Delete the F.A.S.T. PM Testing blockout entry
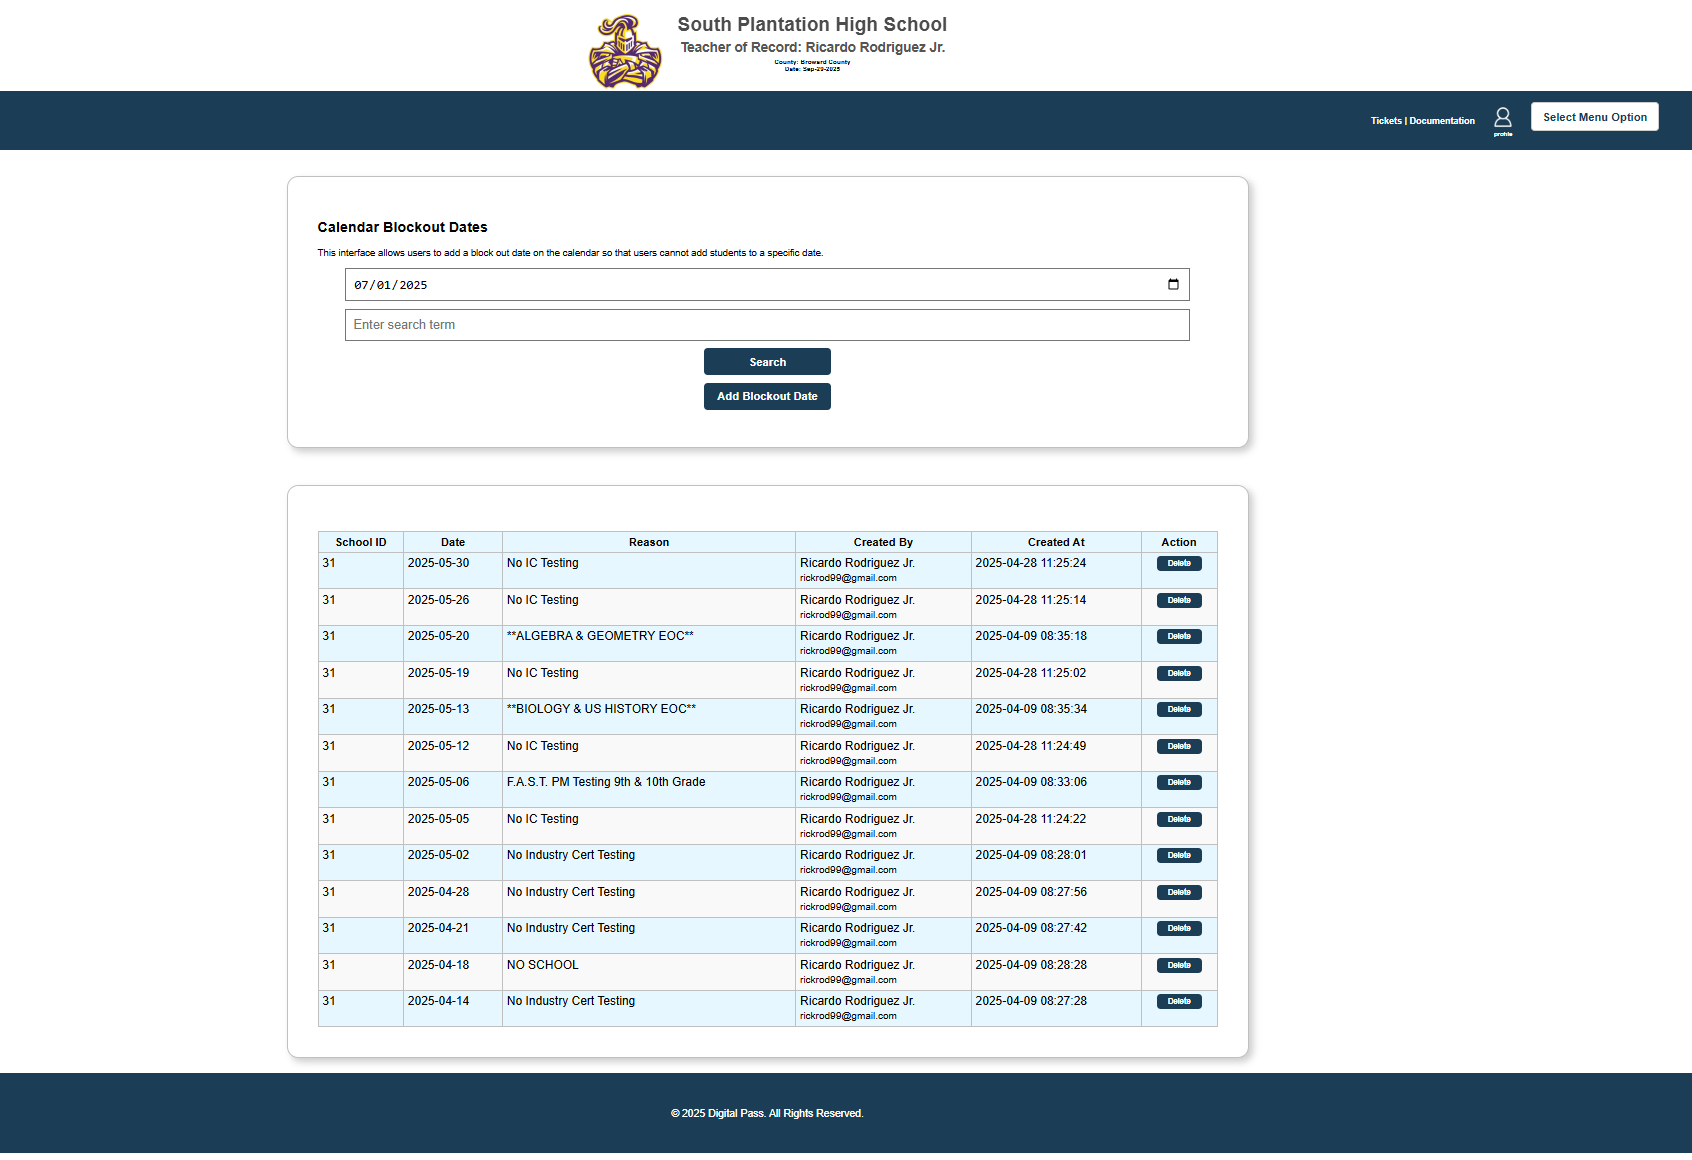This screenshot has width=1692, height=1160. [1179, 782]
